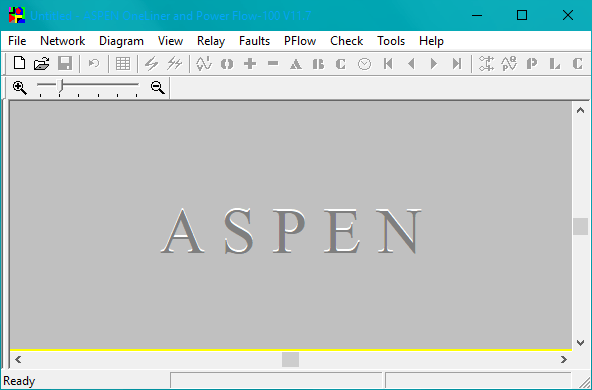Click the vertical scrollbar thumb

click(x=580, y=227)
